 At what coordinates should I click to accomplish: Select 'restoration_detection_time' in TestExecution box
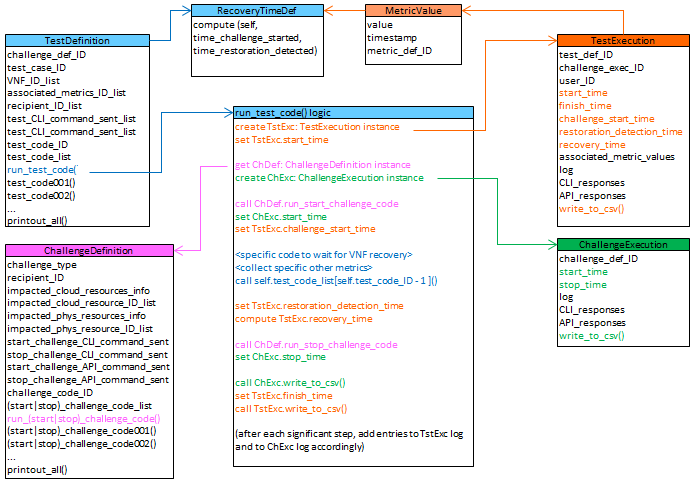click(x=621, y=132)
